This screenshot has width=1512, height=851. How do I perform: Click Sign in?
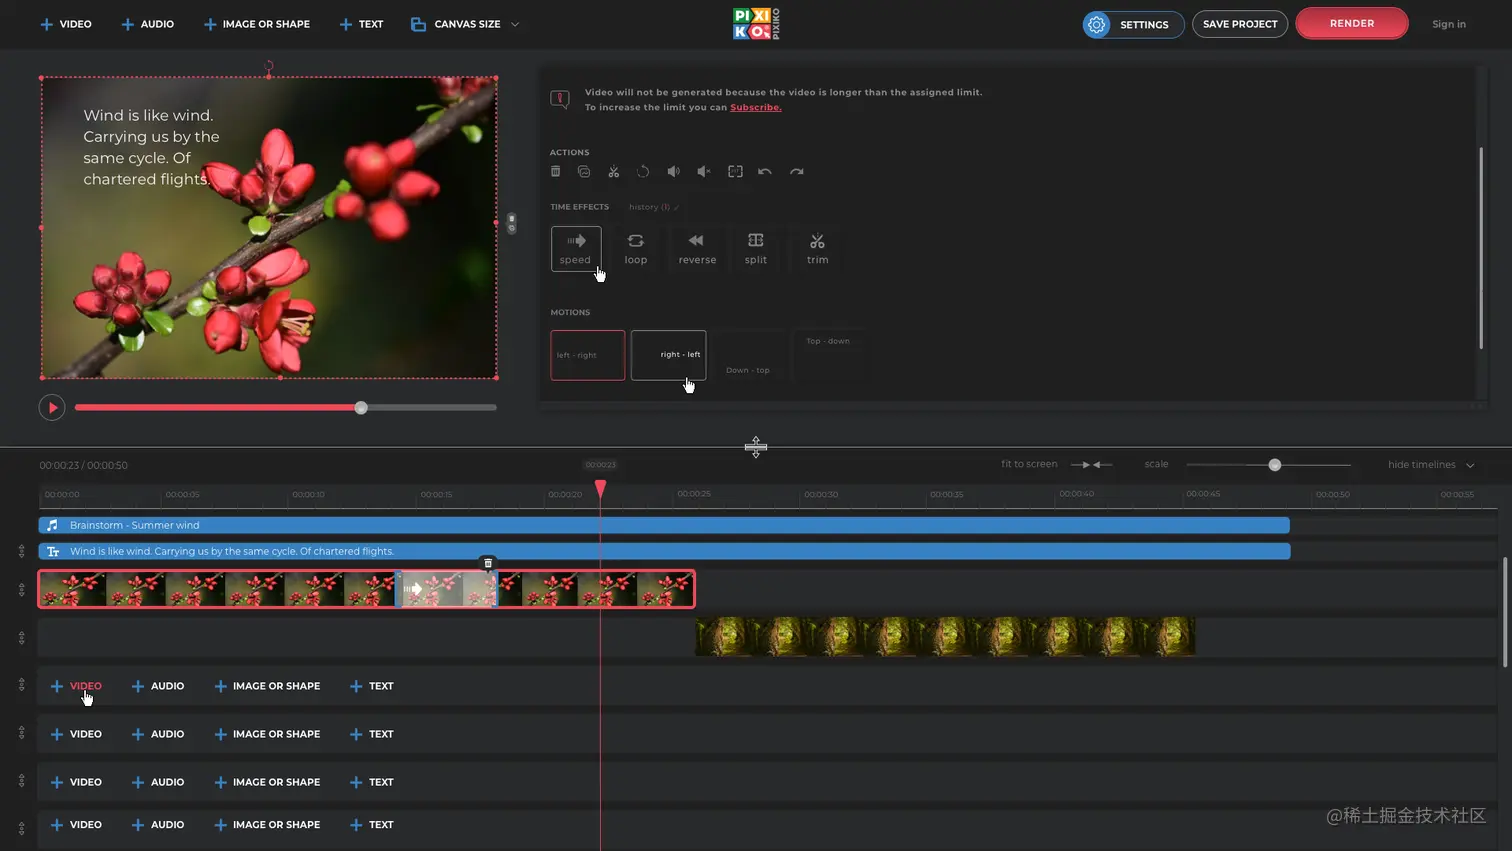click(1448, 24)
